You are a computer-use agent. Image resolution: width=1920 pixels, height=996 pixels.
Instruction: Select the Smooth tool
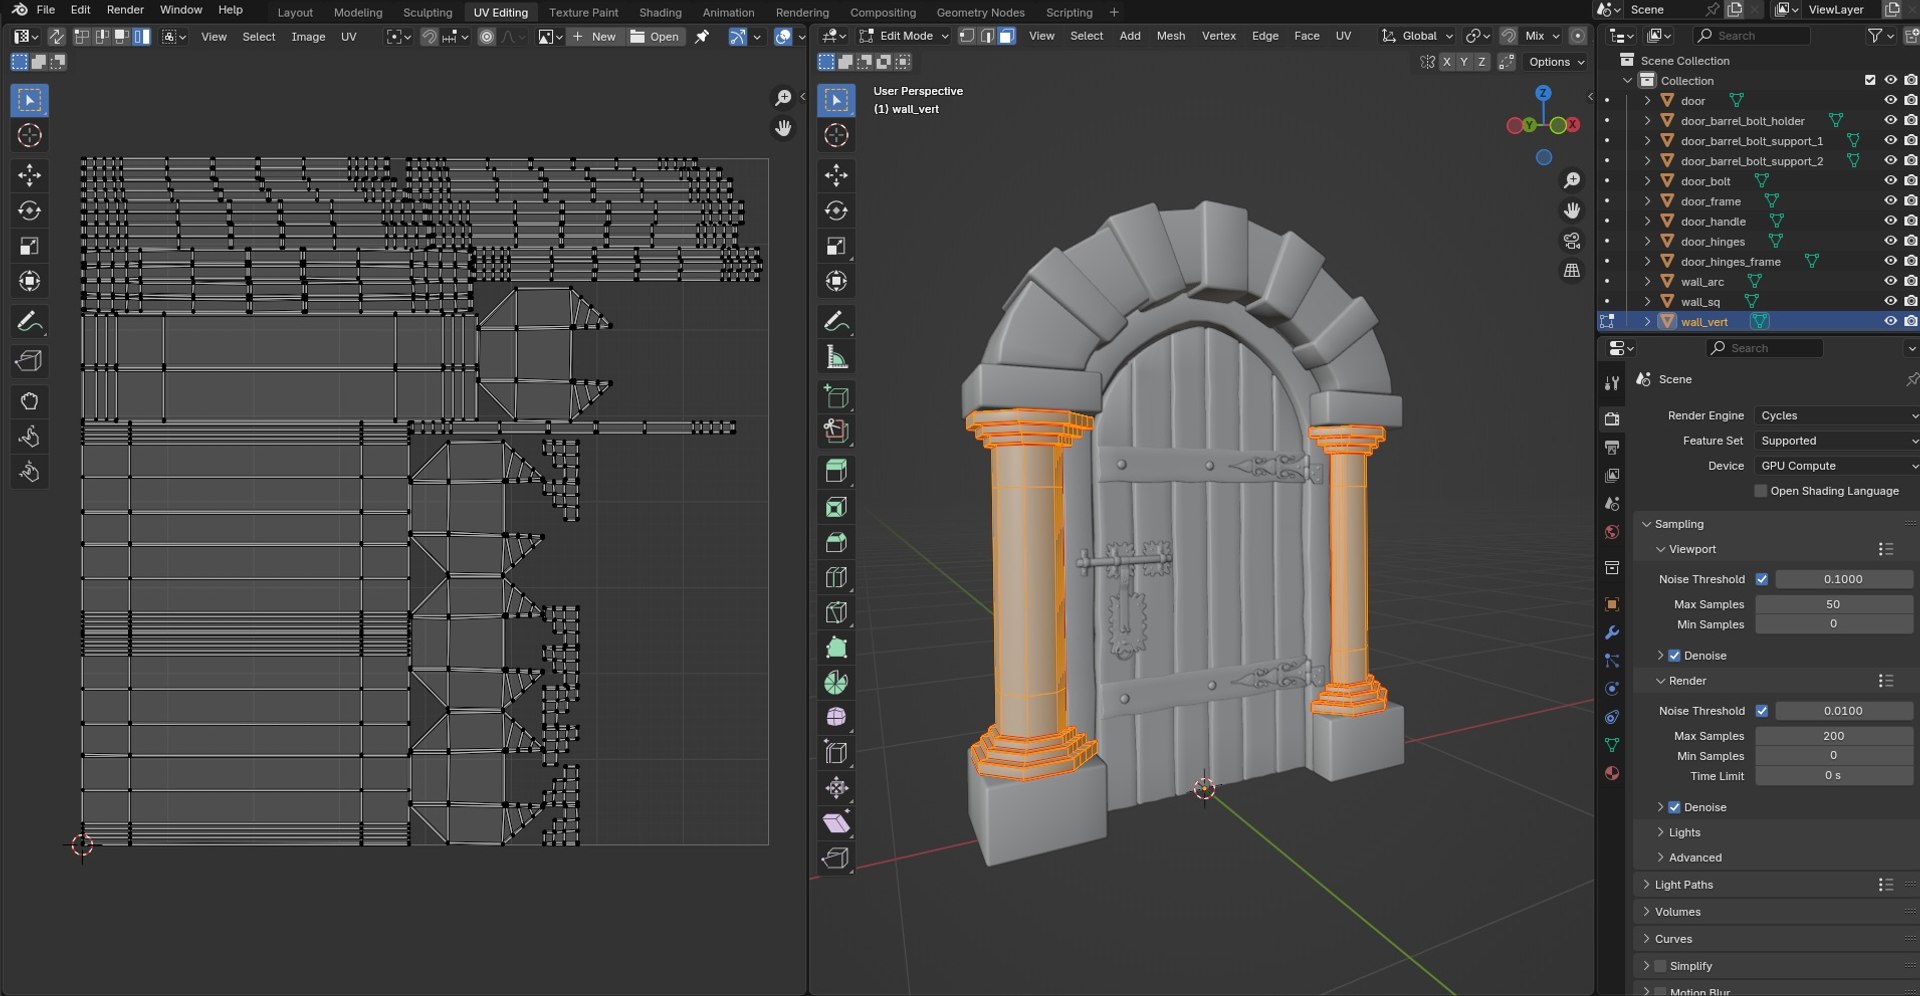point(837,718)
